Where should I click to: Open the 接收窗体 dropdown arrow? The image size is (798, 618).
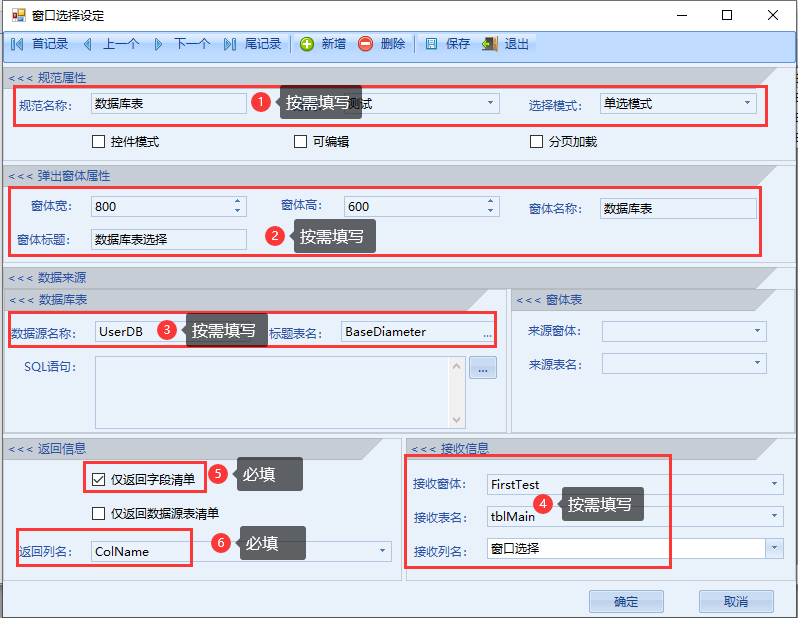click(774, 484)
